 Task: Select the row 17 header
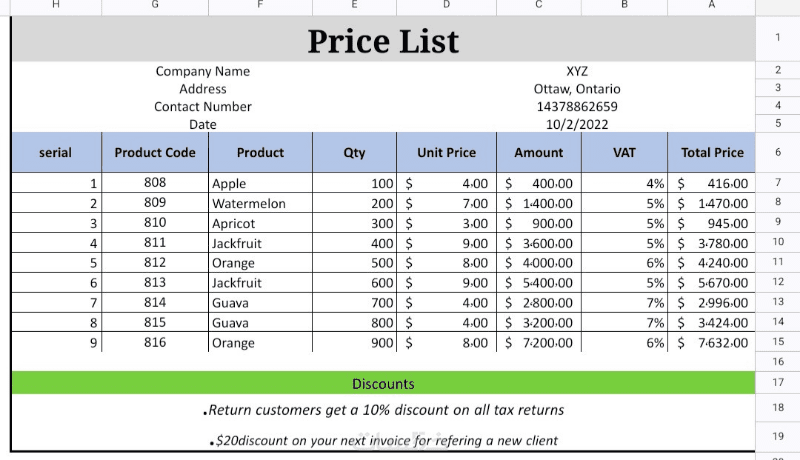(x=777, y=383)
